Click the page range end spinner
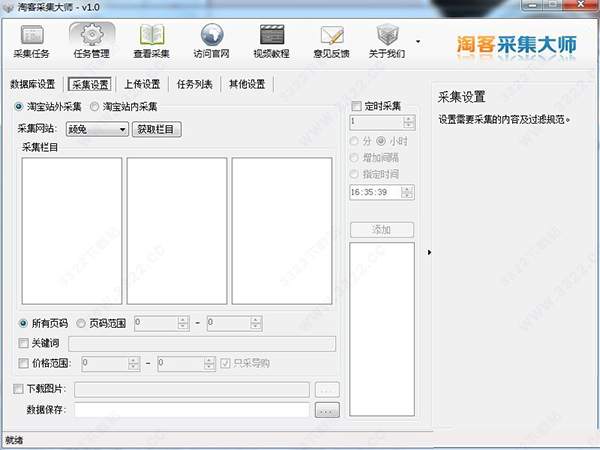The height and width of the screenshot is (450, 600). coord(256,323)
